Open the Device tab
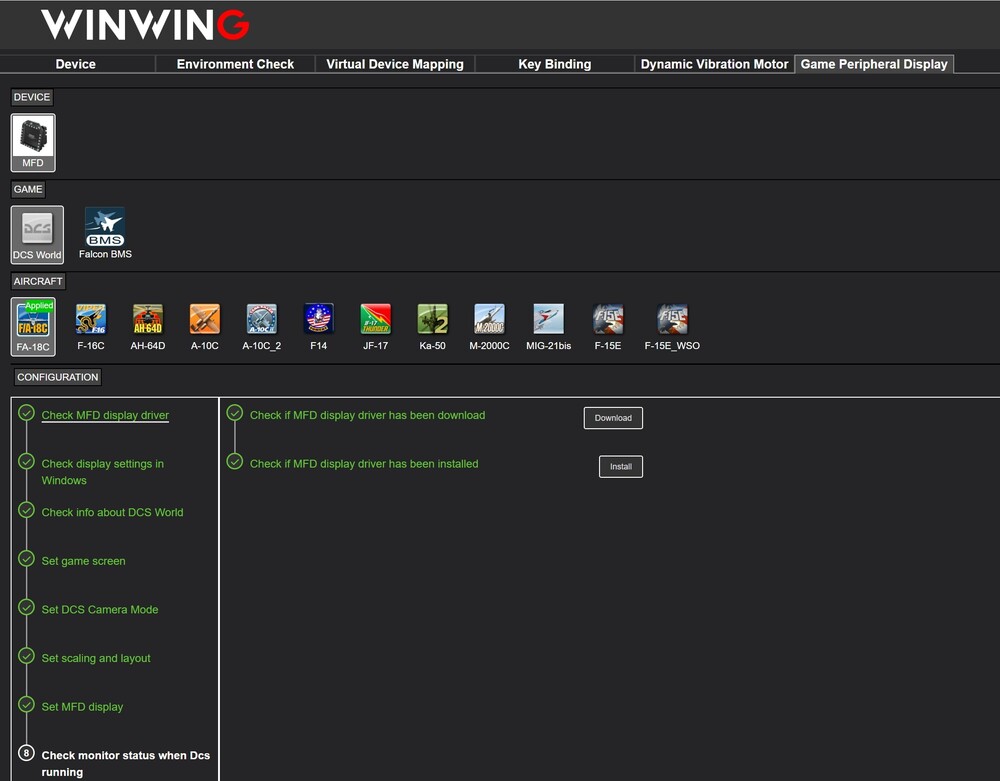 tap(75, 64)
